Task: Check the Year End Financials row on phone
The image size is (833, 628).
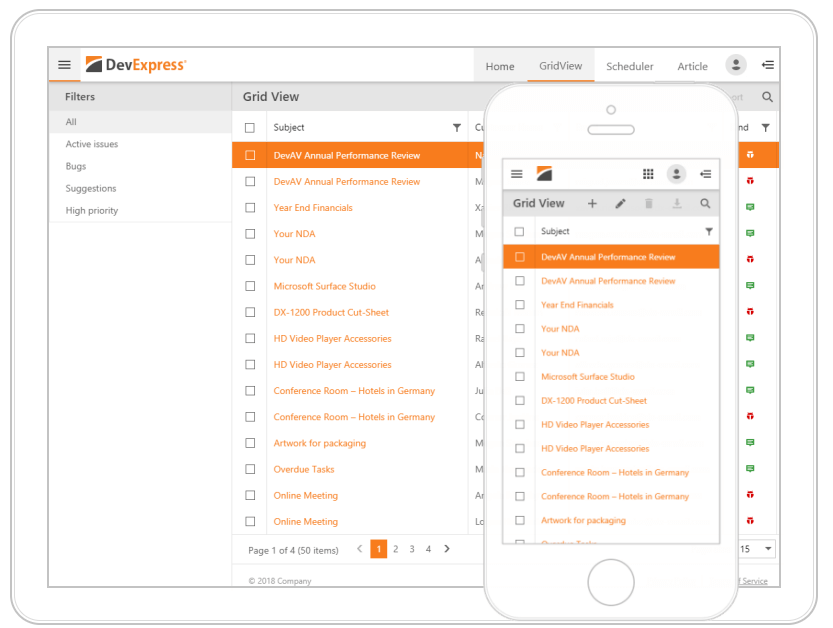Action: (x=520, y=304)
